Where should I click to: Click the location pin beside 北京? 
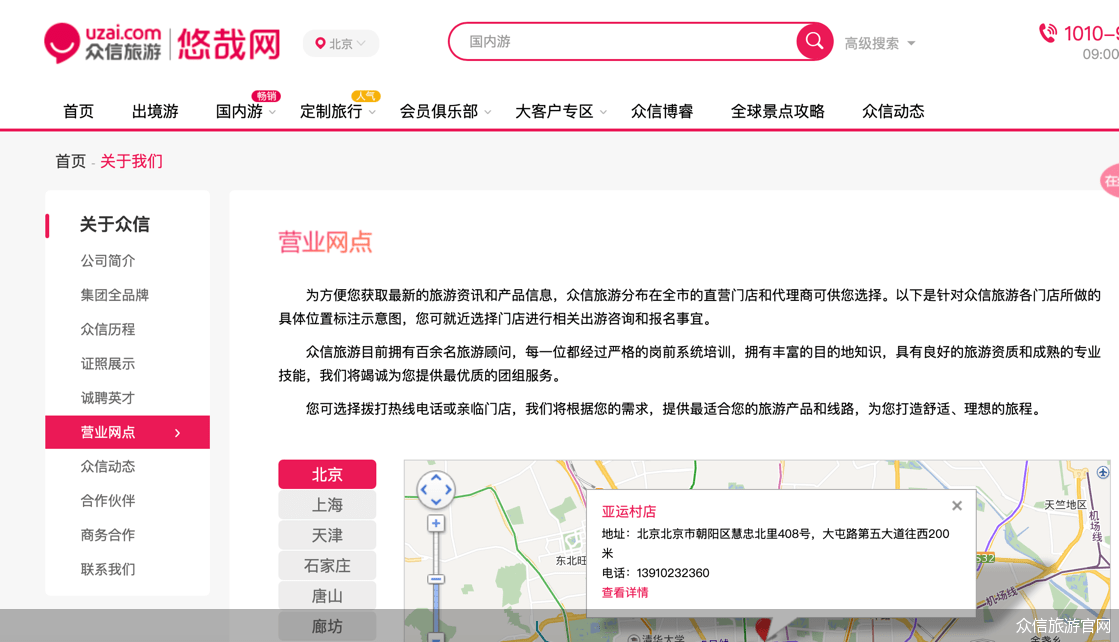tap(320, 44)
